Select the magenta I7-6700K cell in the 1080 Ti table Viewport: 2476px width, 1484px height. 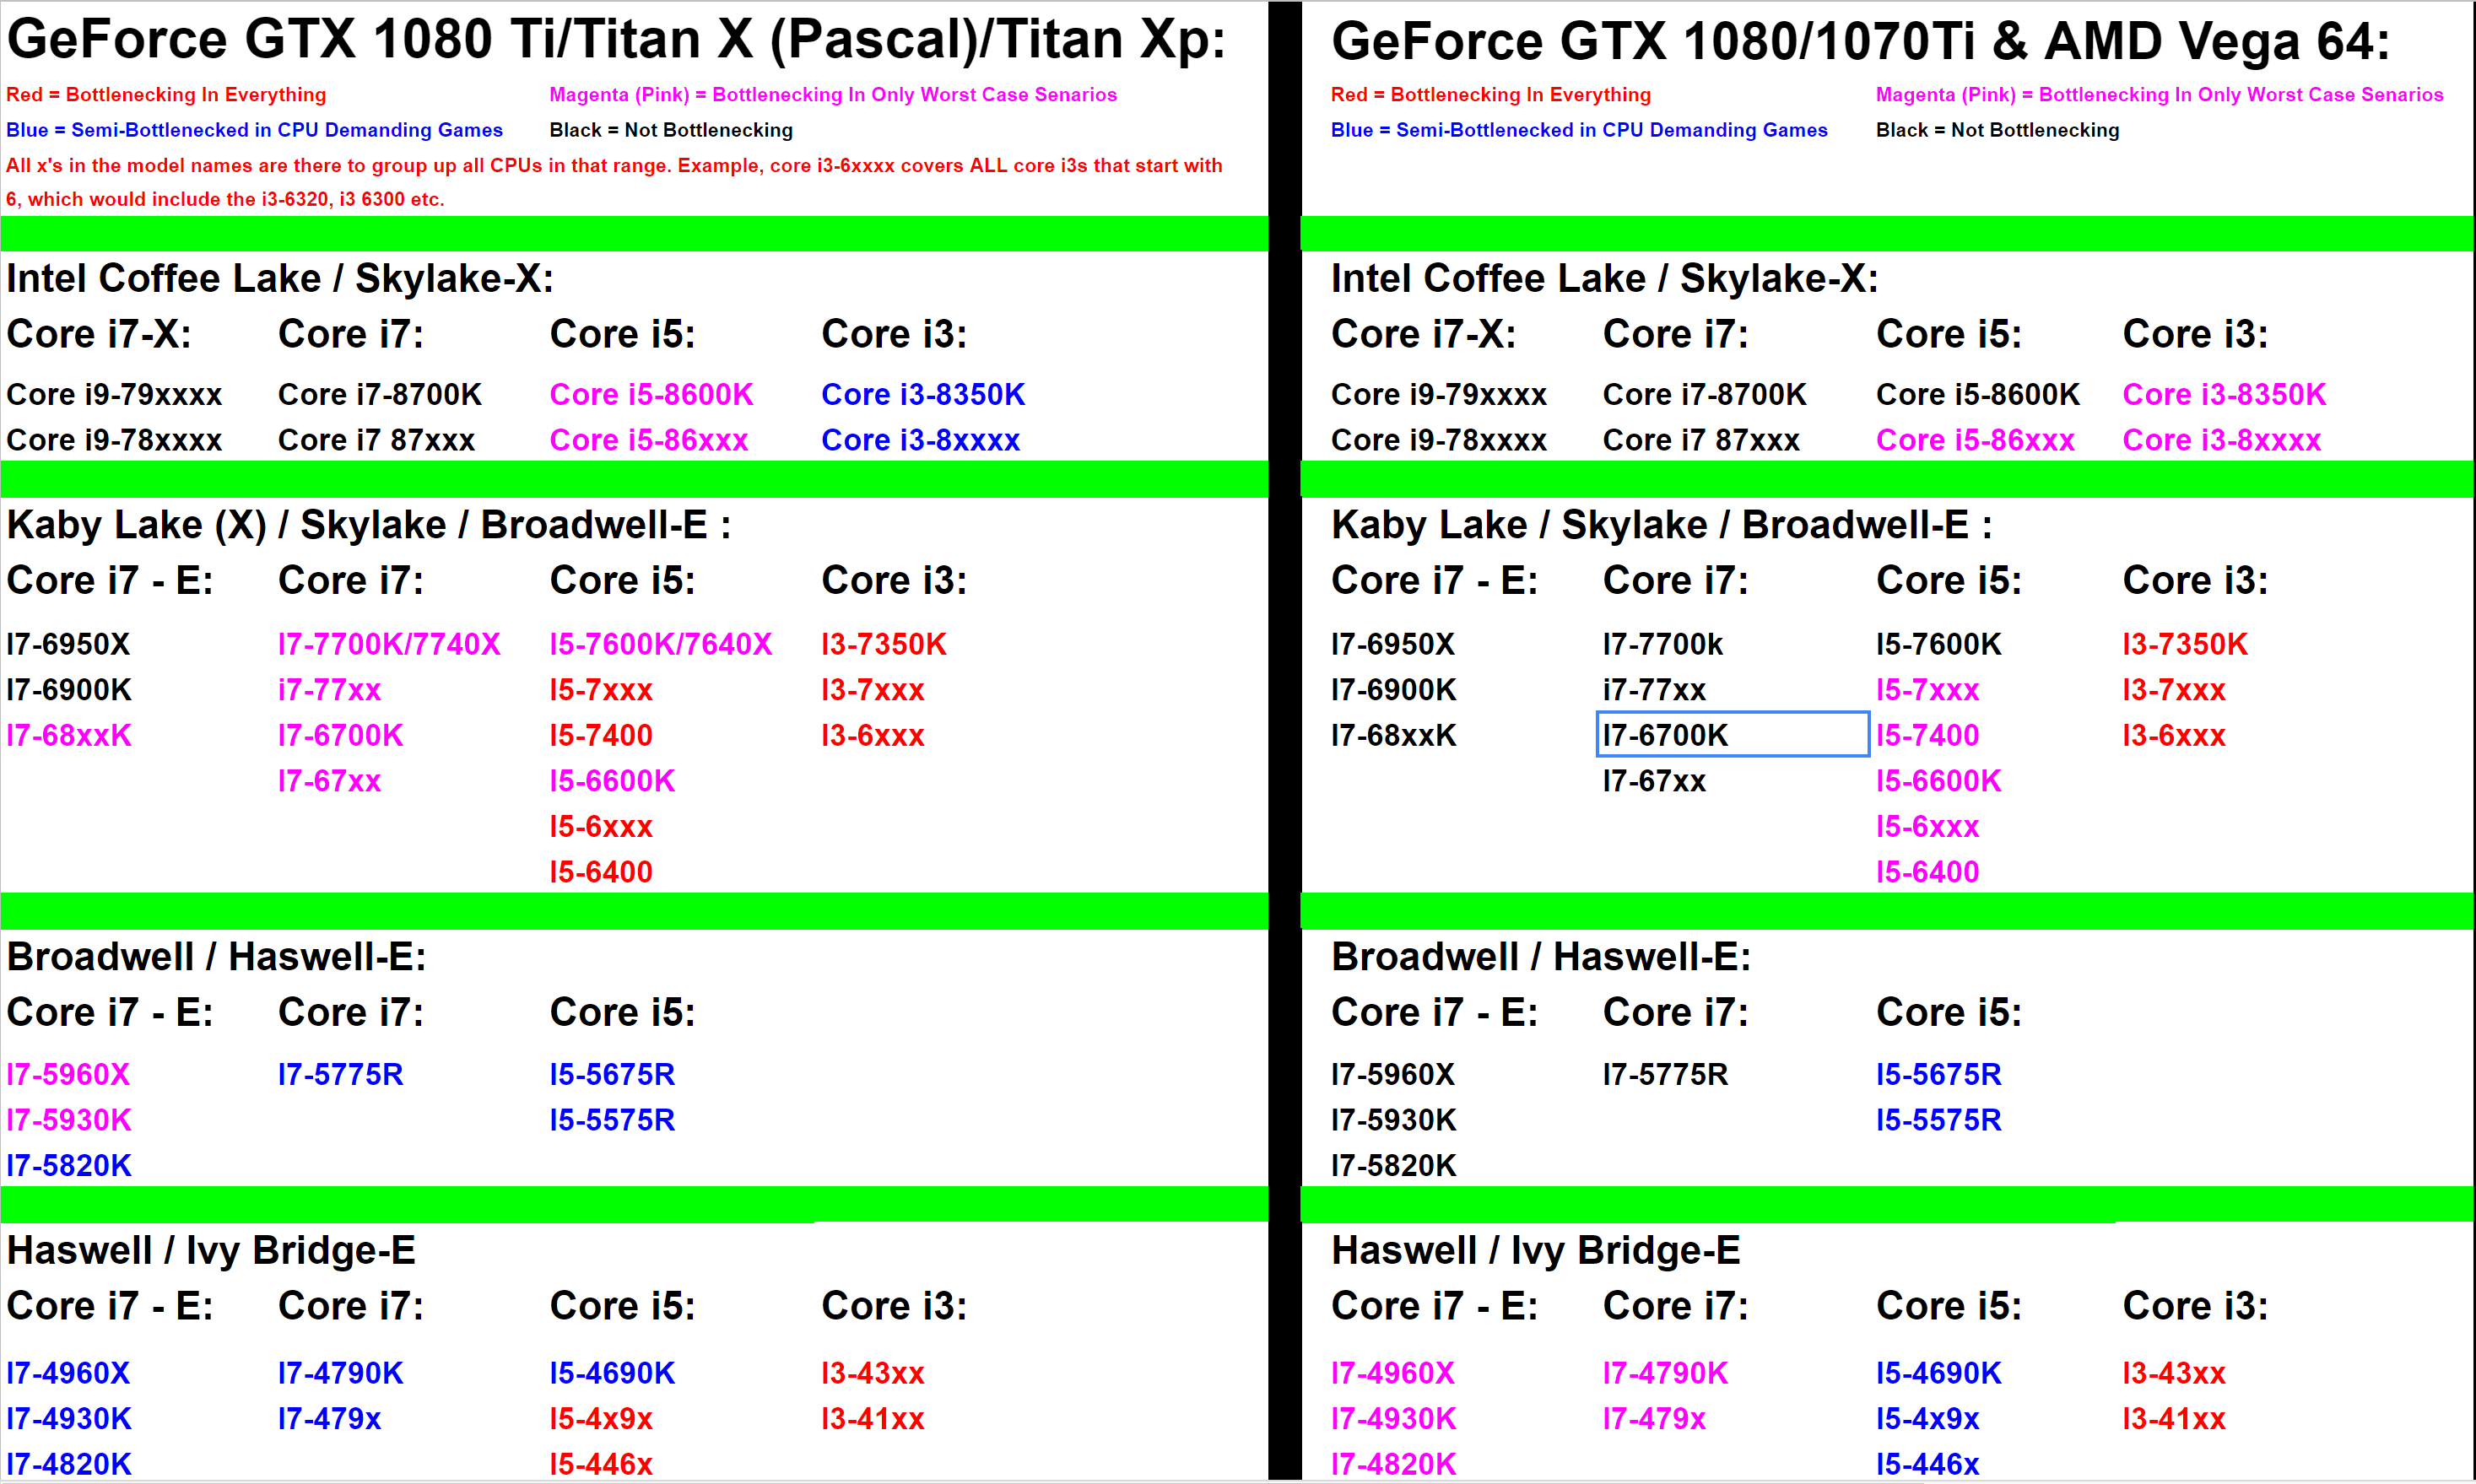pos(340,735)
